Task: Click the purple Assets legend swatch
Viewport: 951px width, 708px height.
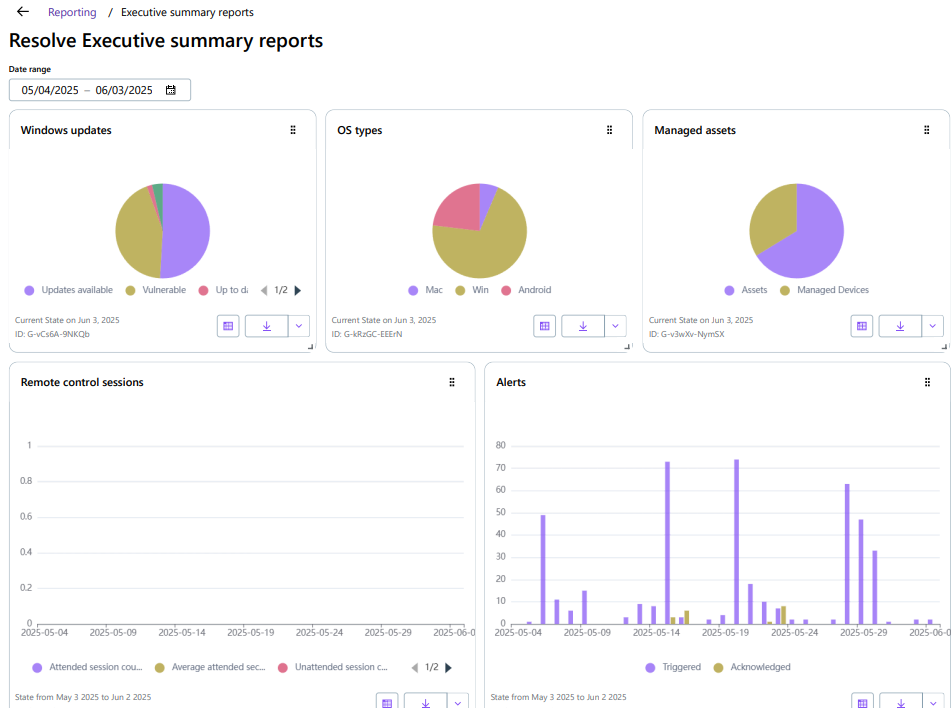Action: point(730,290)
